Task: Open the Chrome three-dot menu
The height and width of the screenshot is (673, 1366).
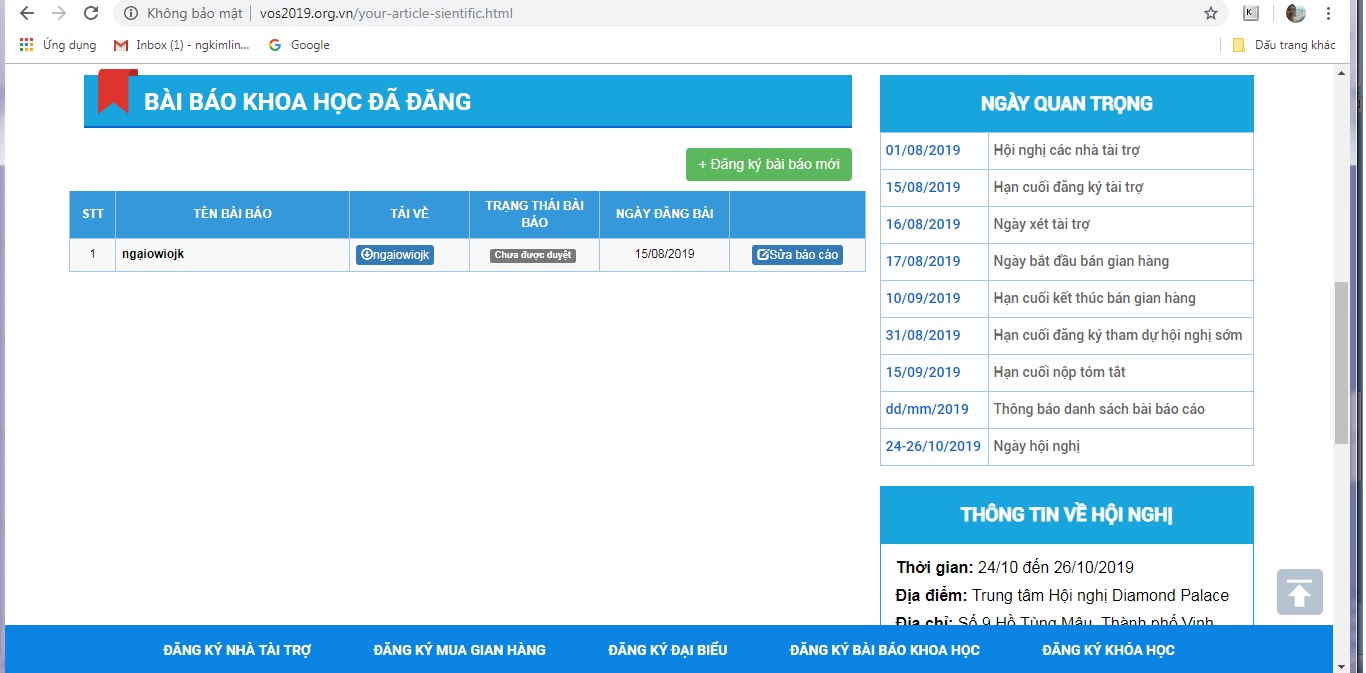Action: (x=1329, y=13)
